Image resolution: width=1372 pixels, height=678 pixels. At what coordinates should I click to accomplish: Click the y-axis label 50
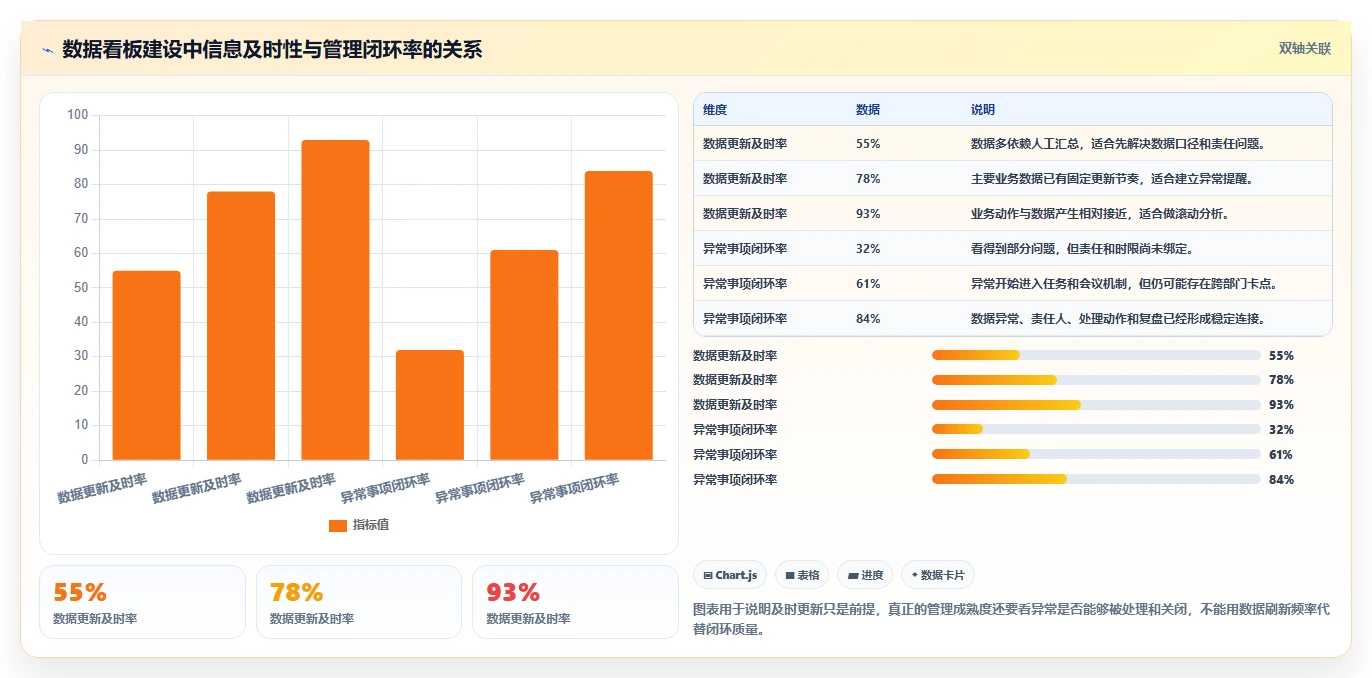[x=81, y=288]
